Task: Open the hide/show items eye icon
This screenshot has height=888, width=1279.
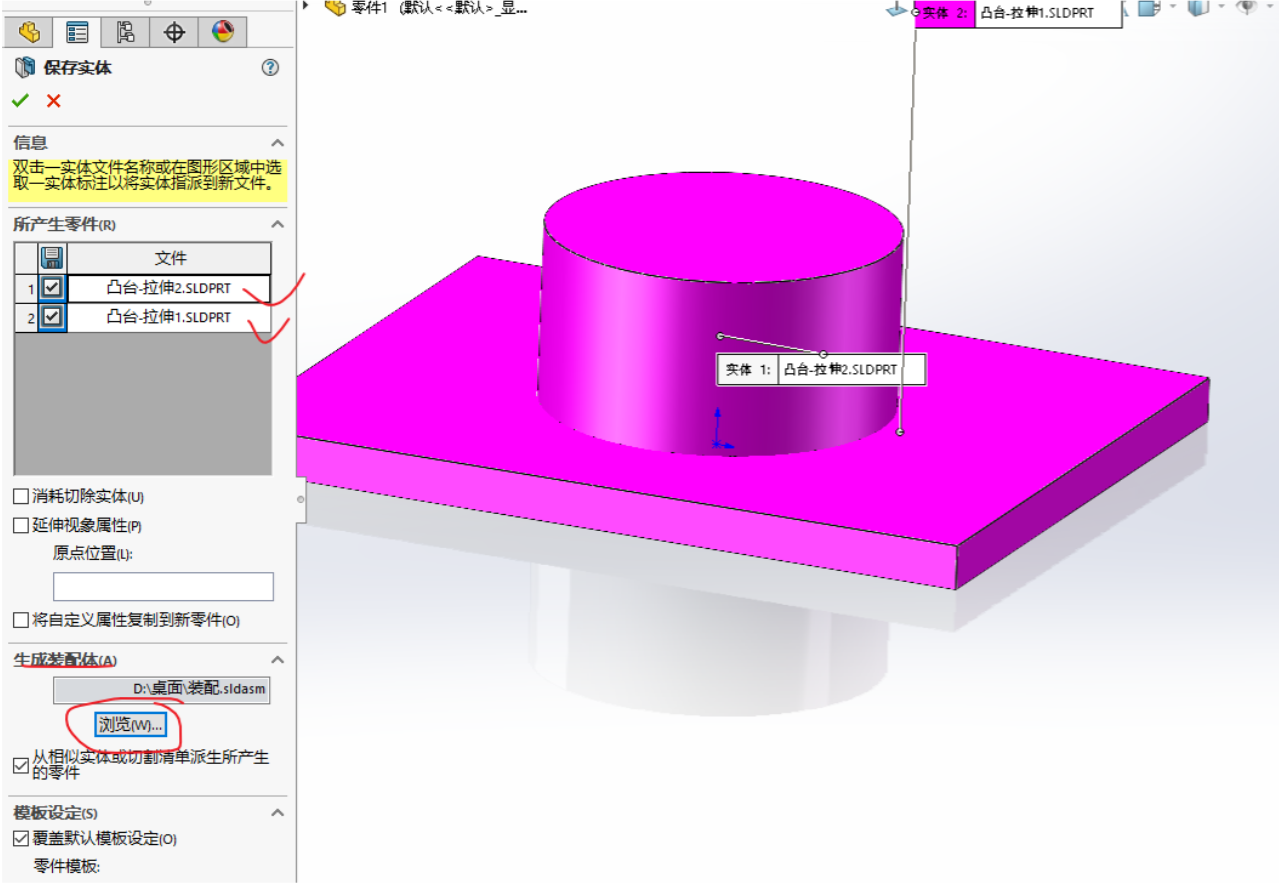Action: click(1246, 8)
